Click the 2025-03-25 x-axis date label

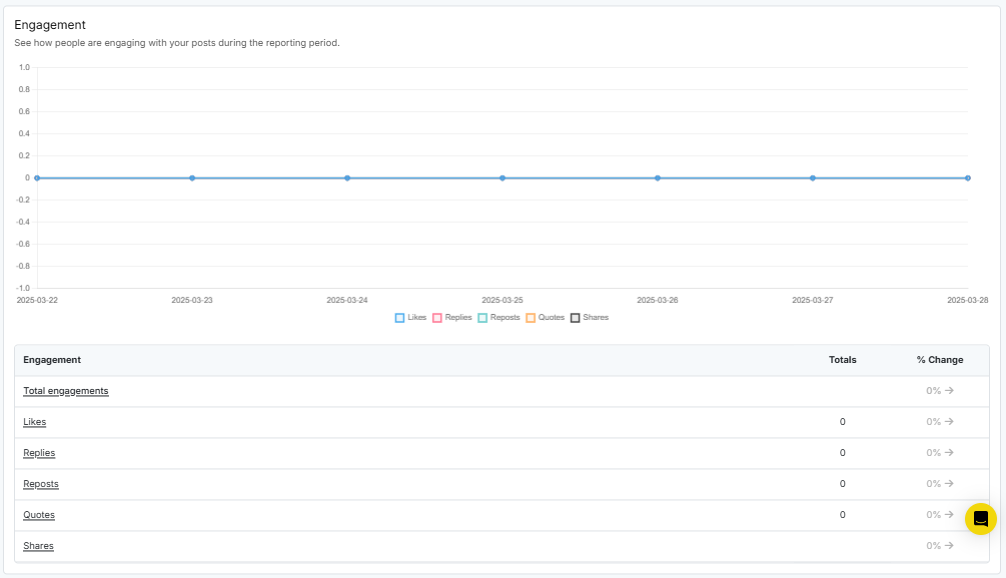click(x=502, y=300)
